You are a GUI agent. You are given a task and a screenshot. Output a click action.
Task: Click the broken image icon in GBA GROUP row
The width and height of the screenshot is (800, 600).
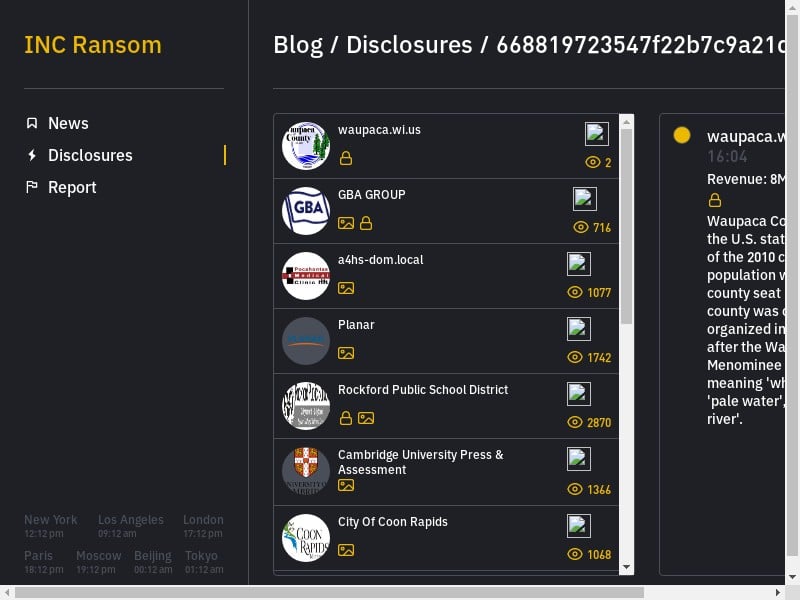(x=585, y=199)
